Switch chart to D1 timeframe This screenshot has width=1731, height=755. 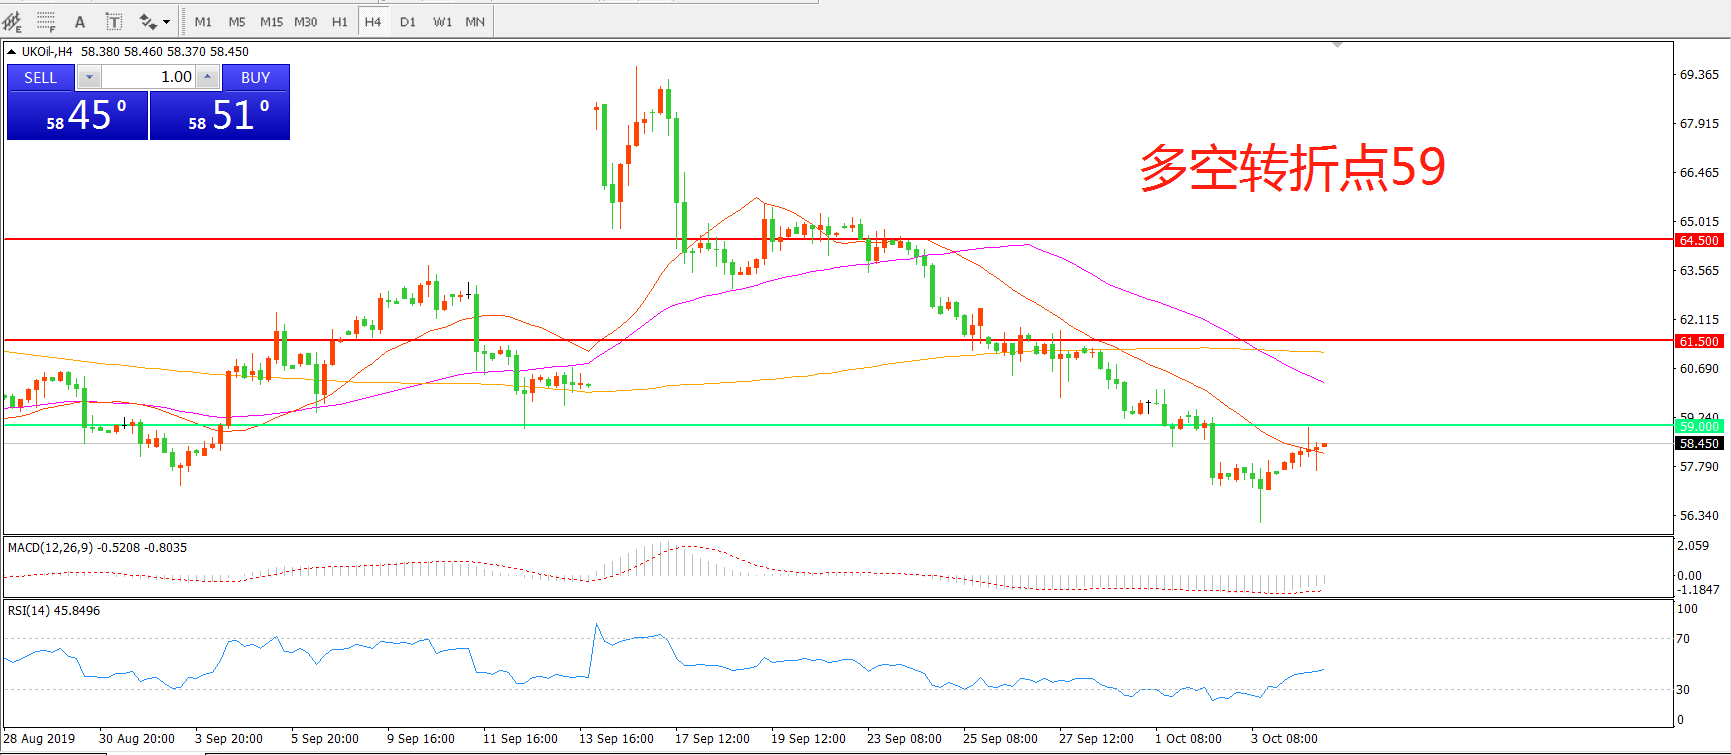coord(408,21)
